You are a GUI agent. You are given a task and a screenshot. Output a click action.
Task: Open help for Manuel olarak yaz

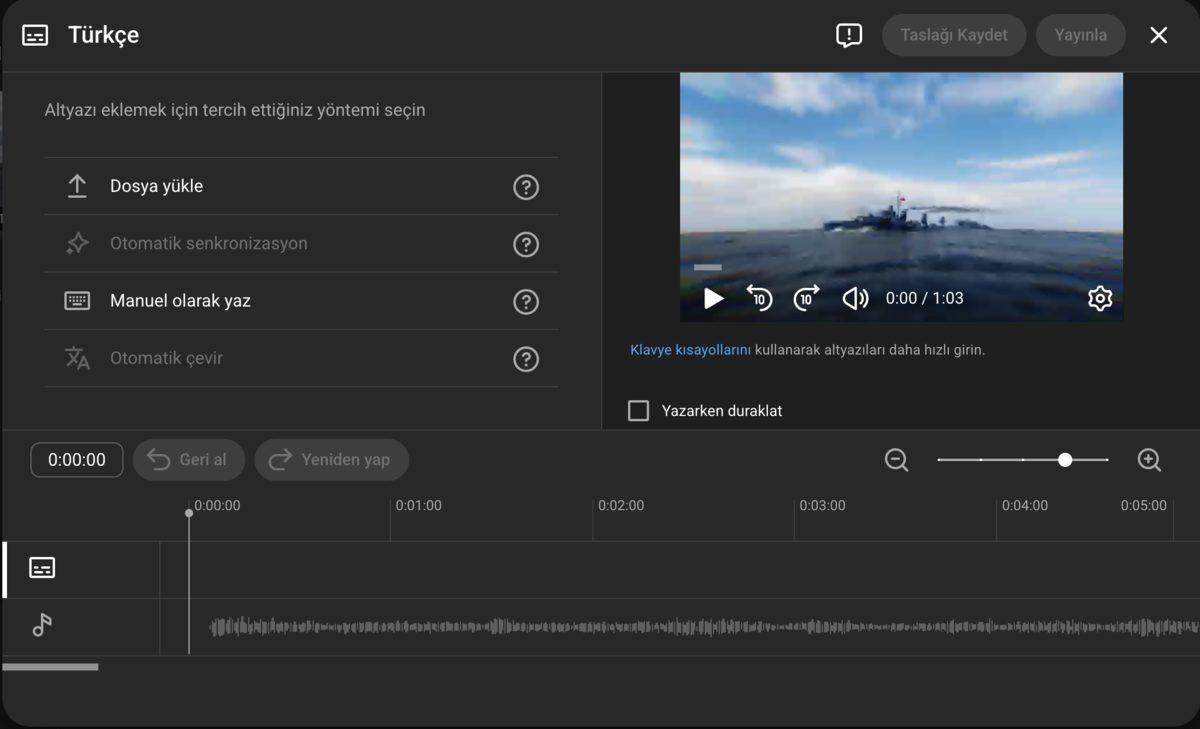click(x=526, y=302)
